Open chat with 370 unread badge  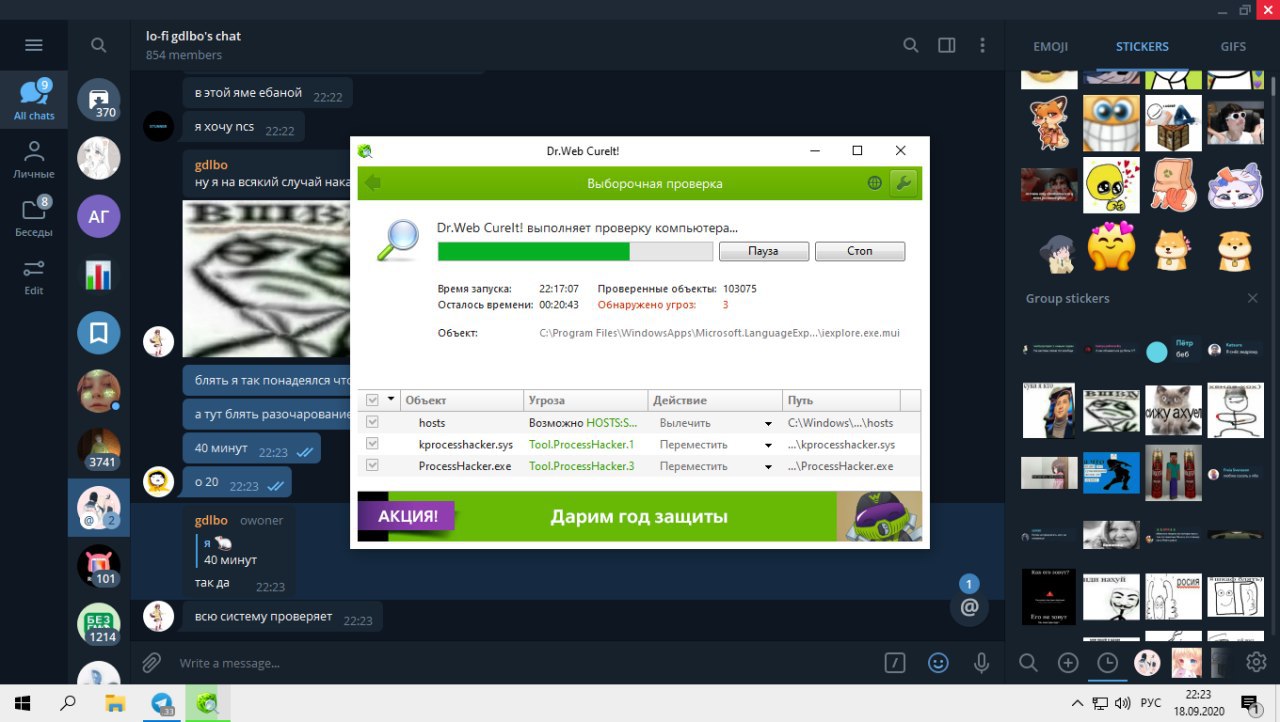99,100
